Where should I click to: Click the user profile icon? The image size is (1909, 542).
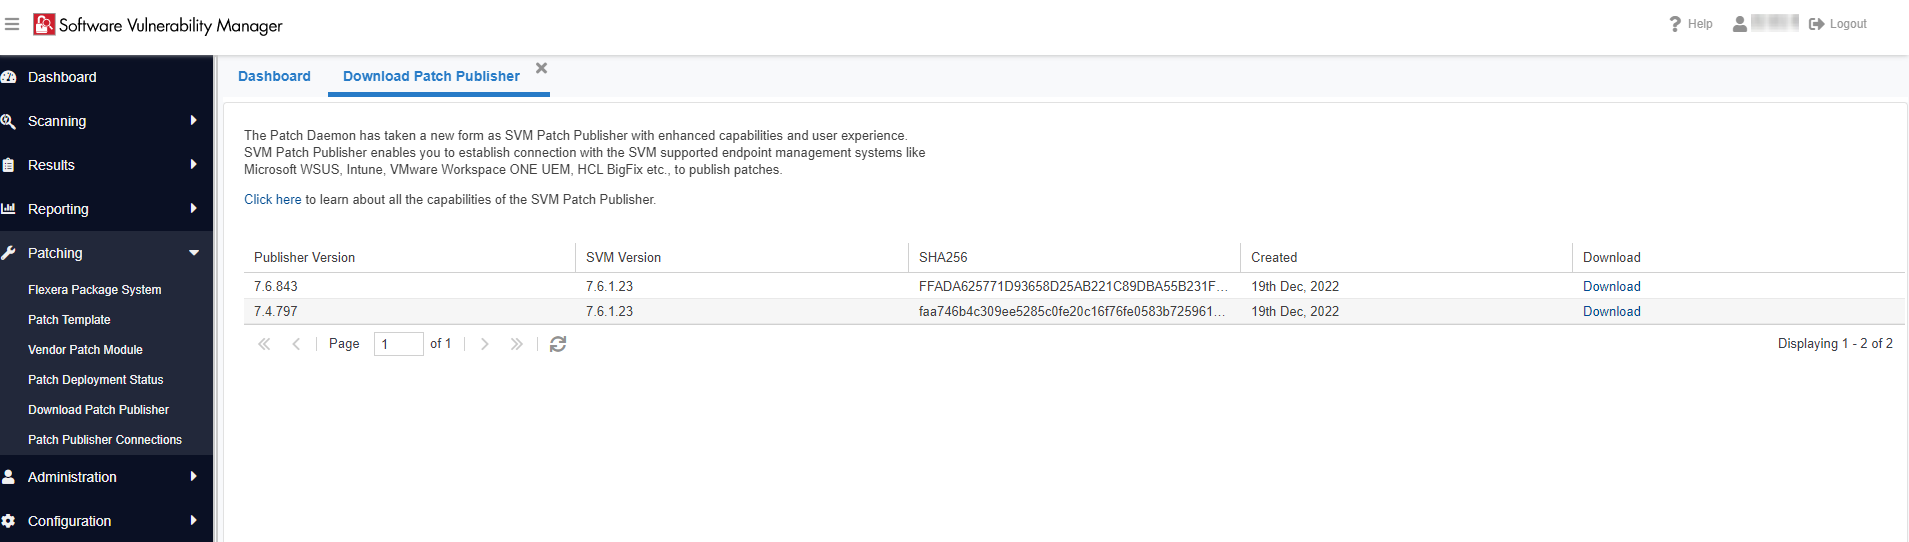(x=1740, y=24)
